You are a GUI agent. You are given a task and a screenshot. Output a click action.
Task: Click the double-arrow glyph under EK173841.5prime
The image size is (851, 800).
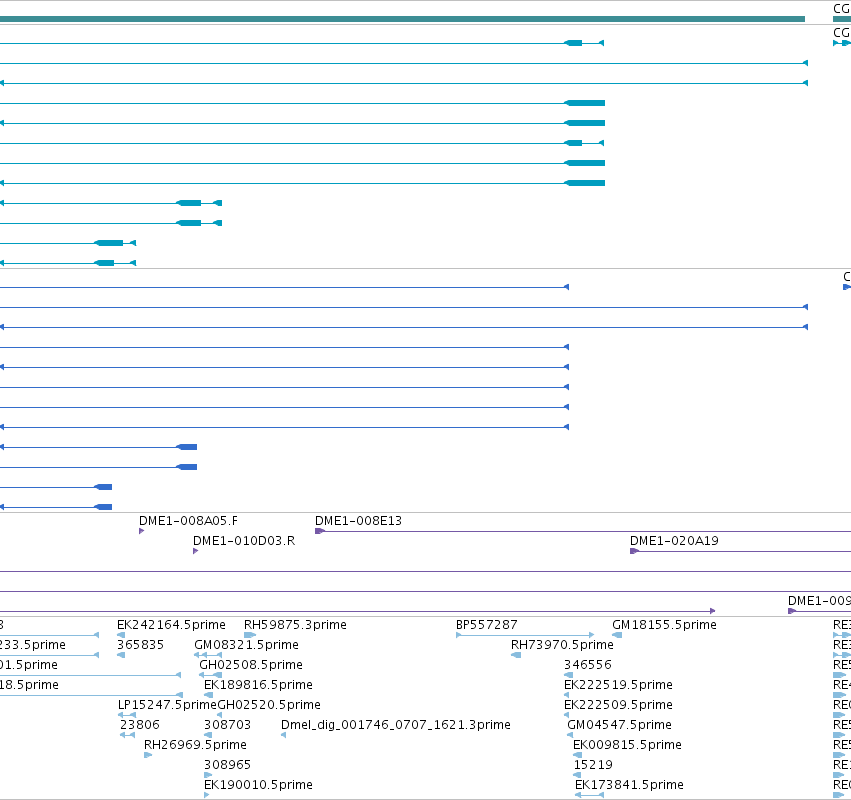[589, 795]
